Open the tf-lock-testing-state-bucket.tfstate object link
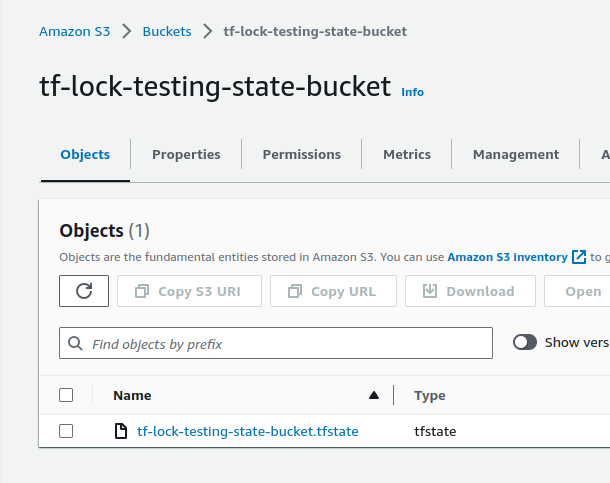Image resolution: width=610 pixels, height=483 pixels. click(x=248, y=431)
